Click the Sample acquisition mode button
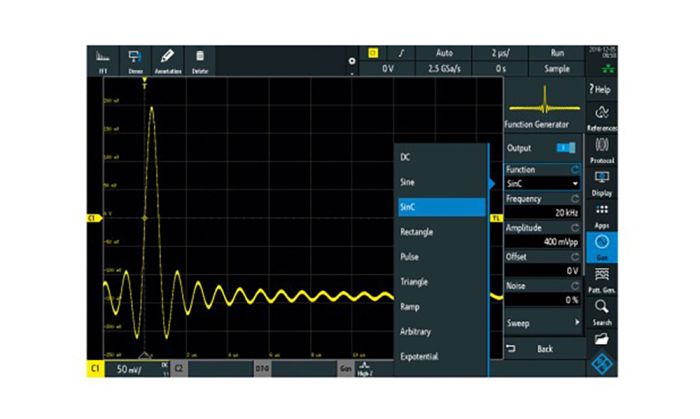Screen dimensions: 700x419 pyautogui.click(x=557, y=69)
